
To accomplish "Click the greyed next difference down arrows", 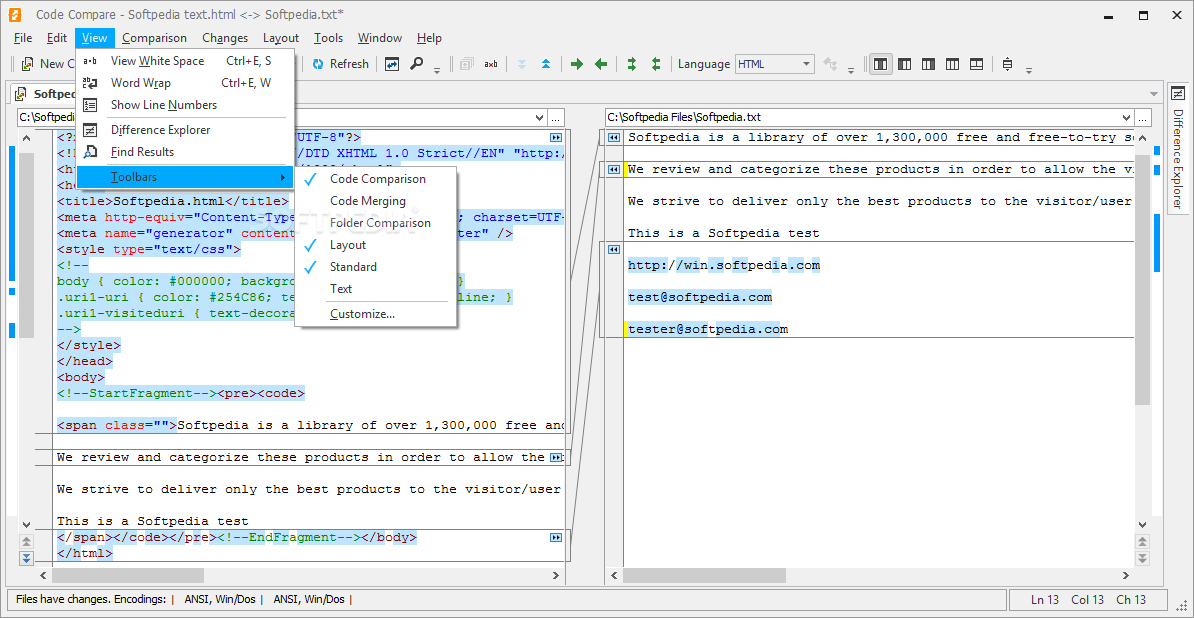I will click(522, 64).
